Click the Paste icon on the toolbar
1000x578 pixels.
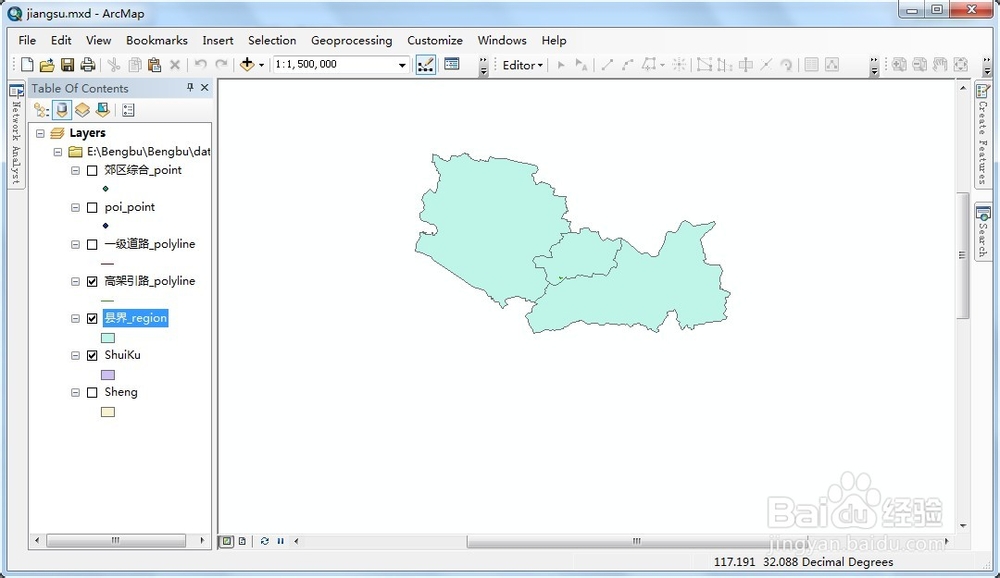(x=155, y=64)
